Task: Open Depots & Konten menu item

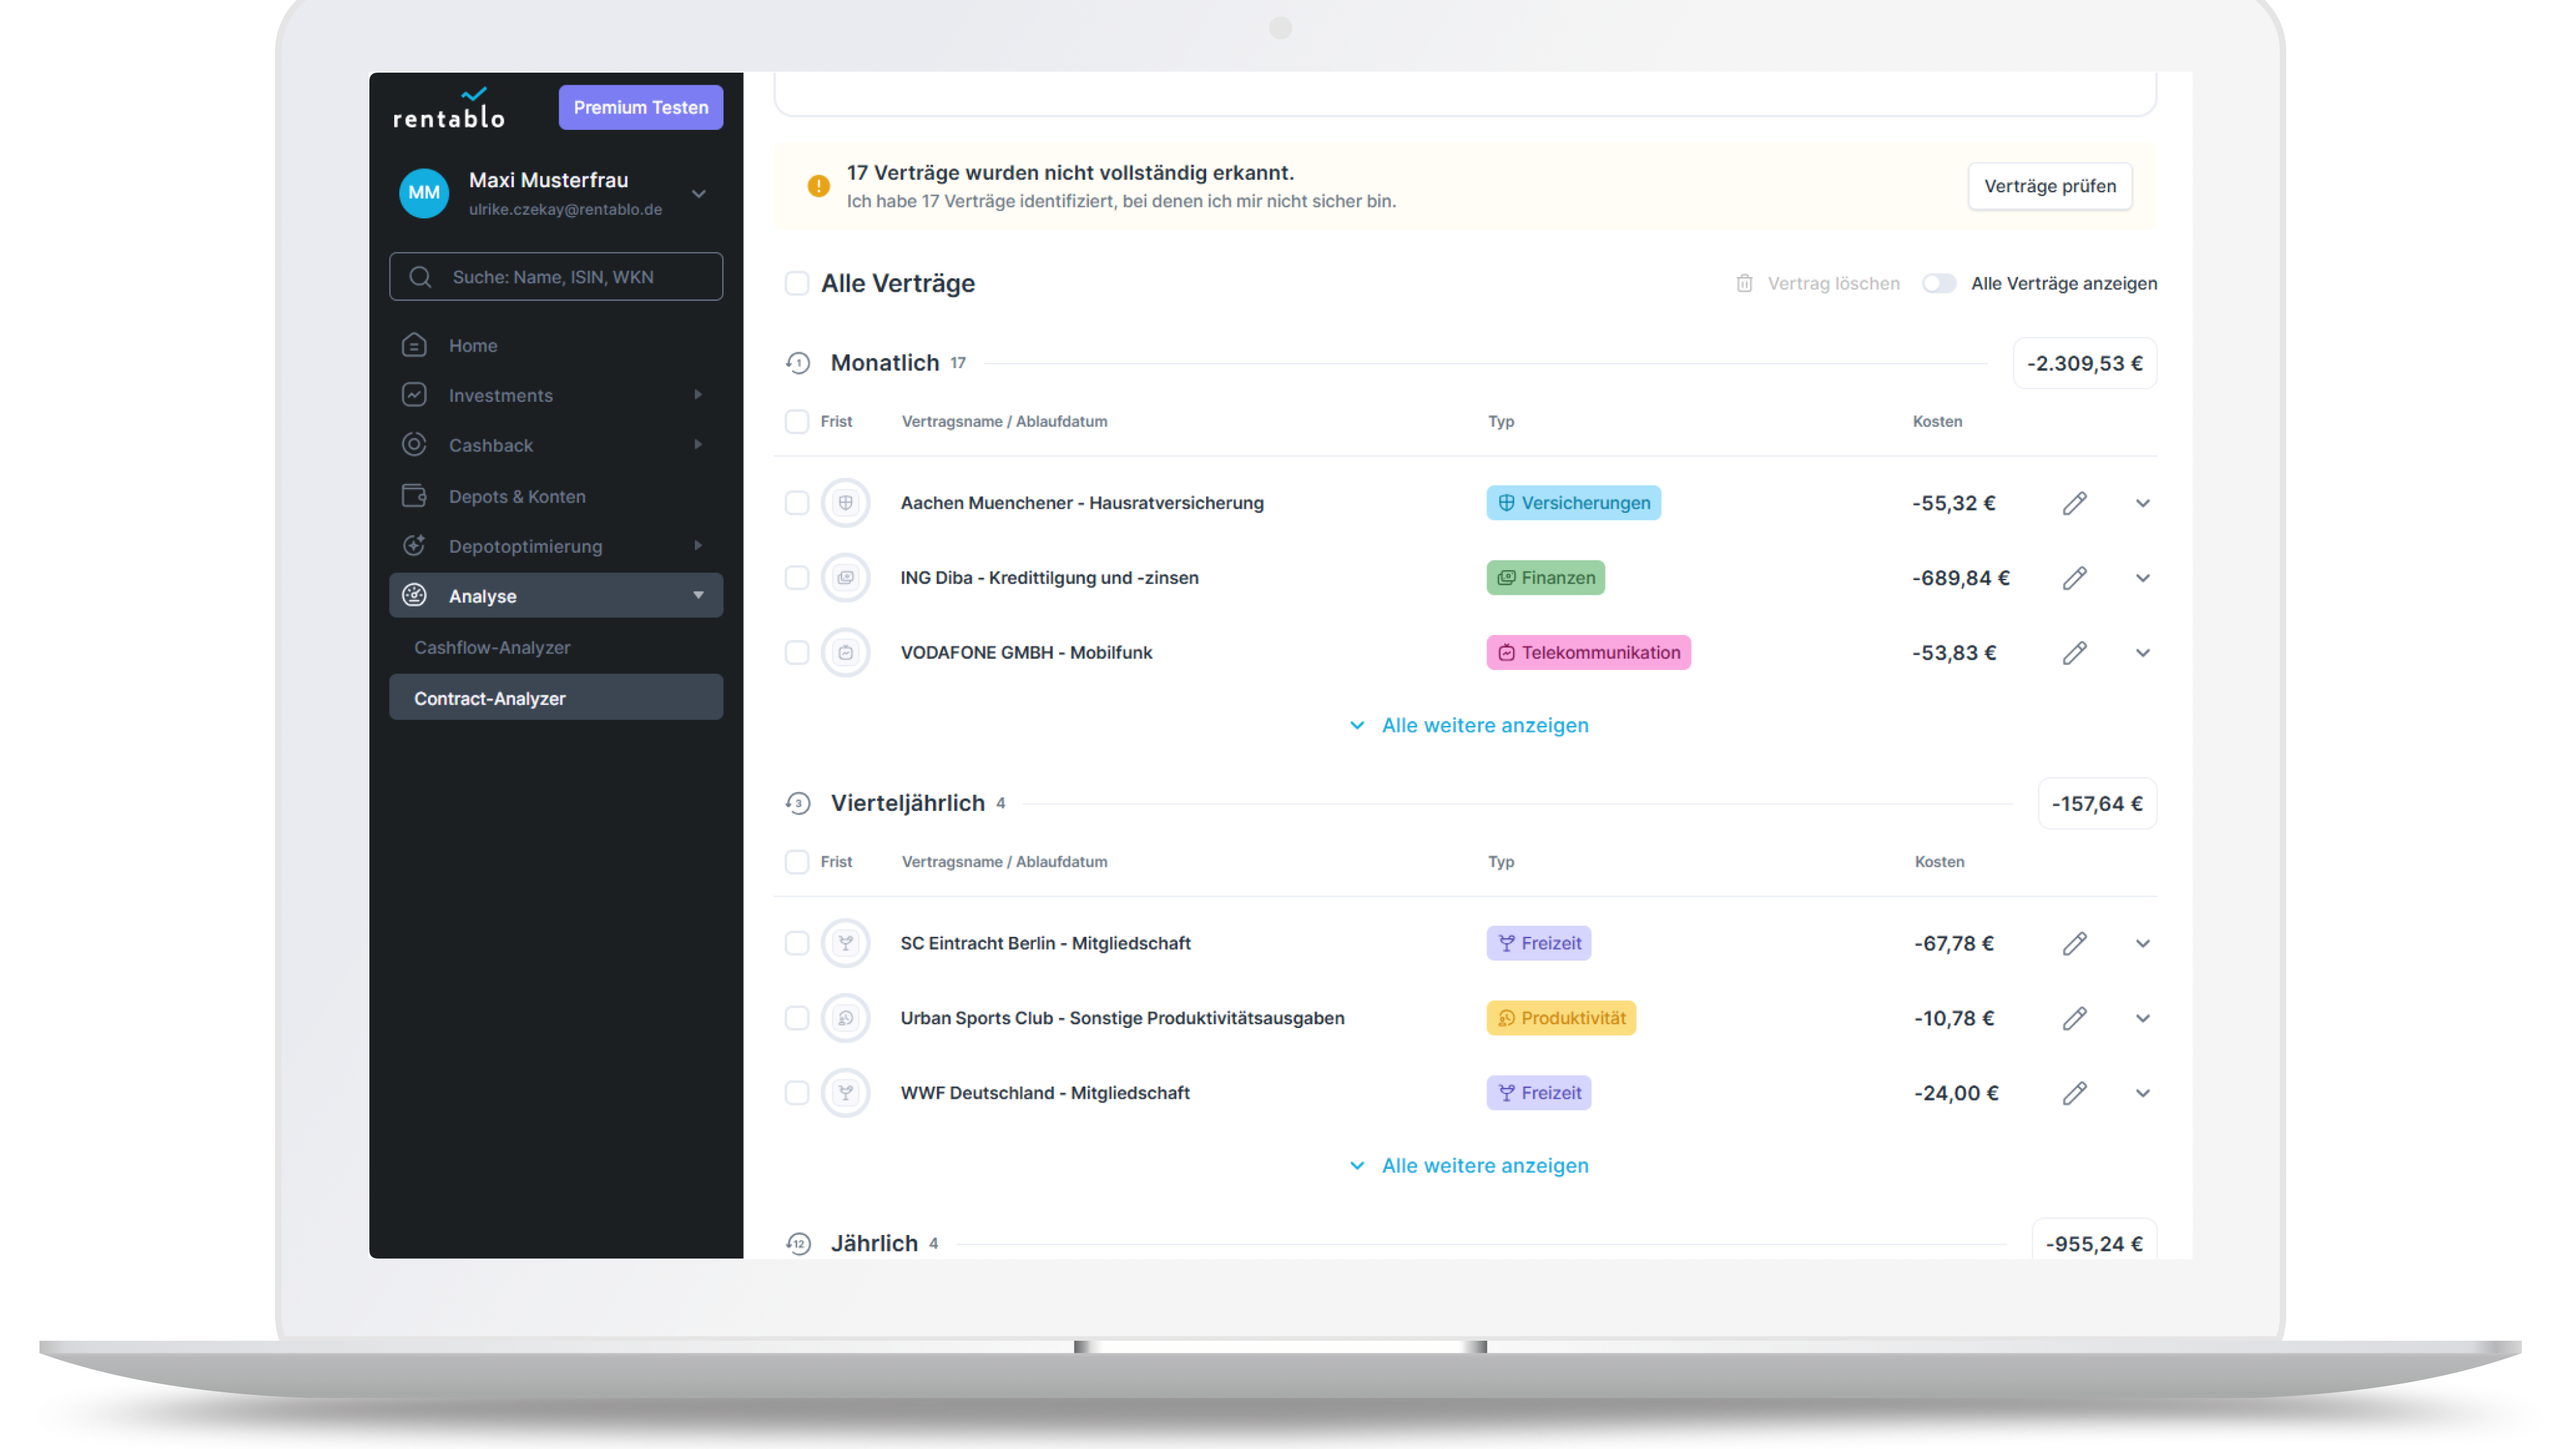Action: coord(556,496)
